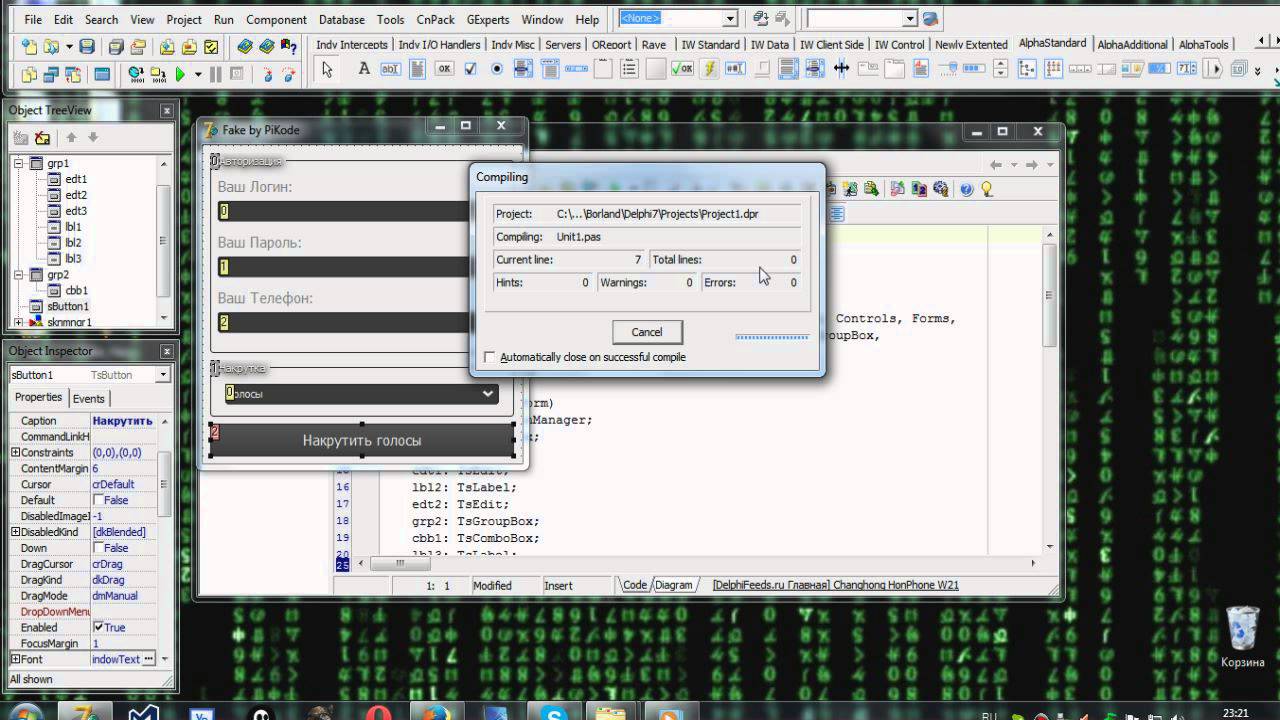This screenshot has height=720, width=1280.
Task: Select lbl3 in the Object TreeView
Action: (73, 259)
